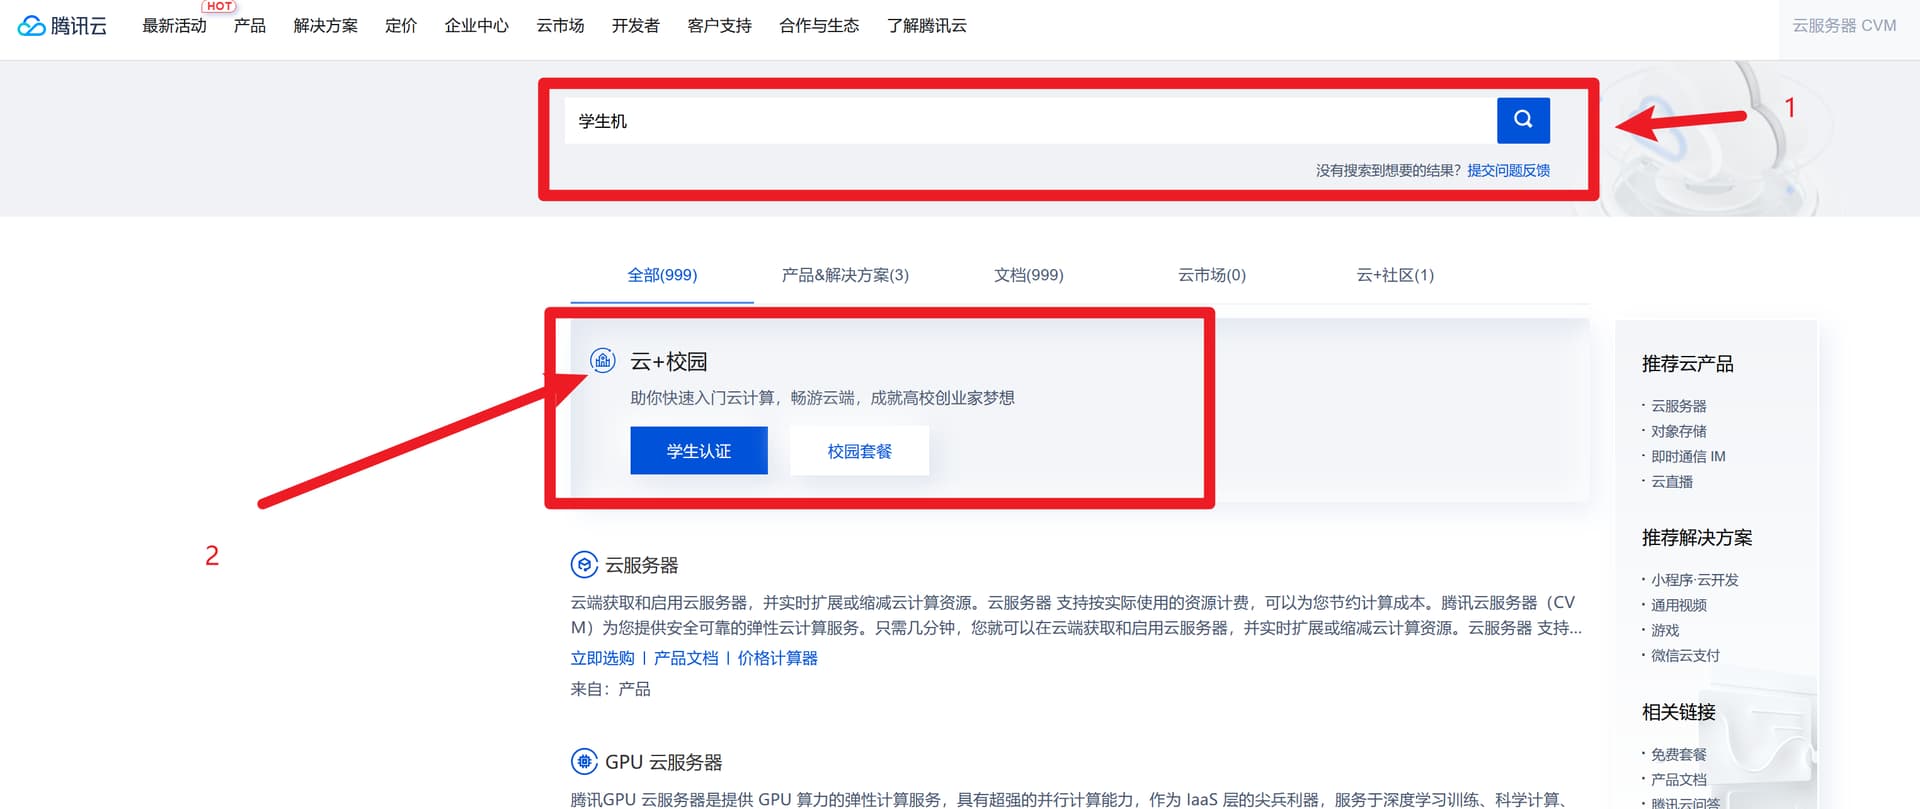This screenshot has height=809, width=1920.
Task: Open the 了解腾讯云 menu
Action: [x=927, y=26]
